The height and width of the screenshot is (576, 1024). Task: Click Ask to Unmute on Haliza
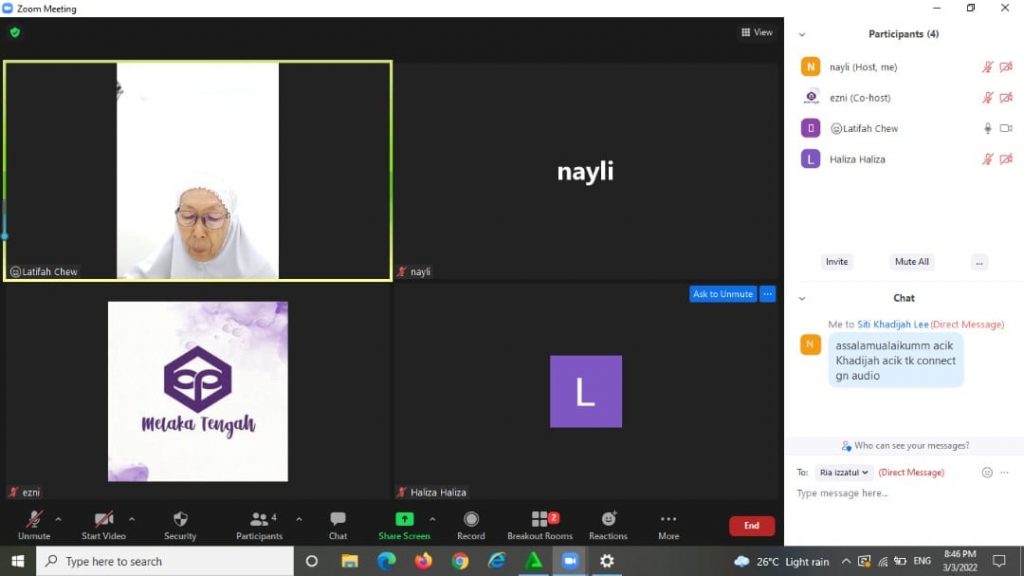pos(722,294)
